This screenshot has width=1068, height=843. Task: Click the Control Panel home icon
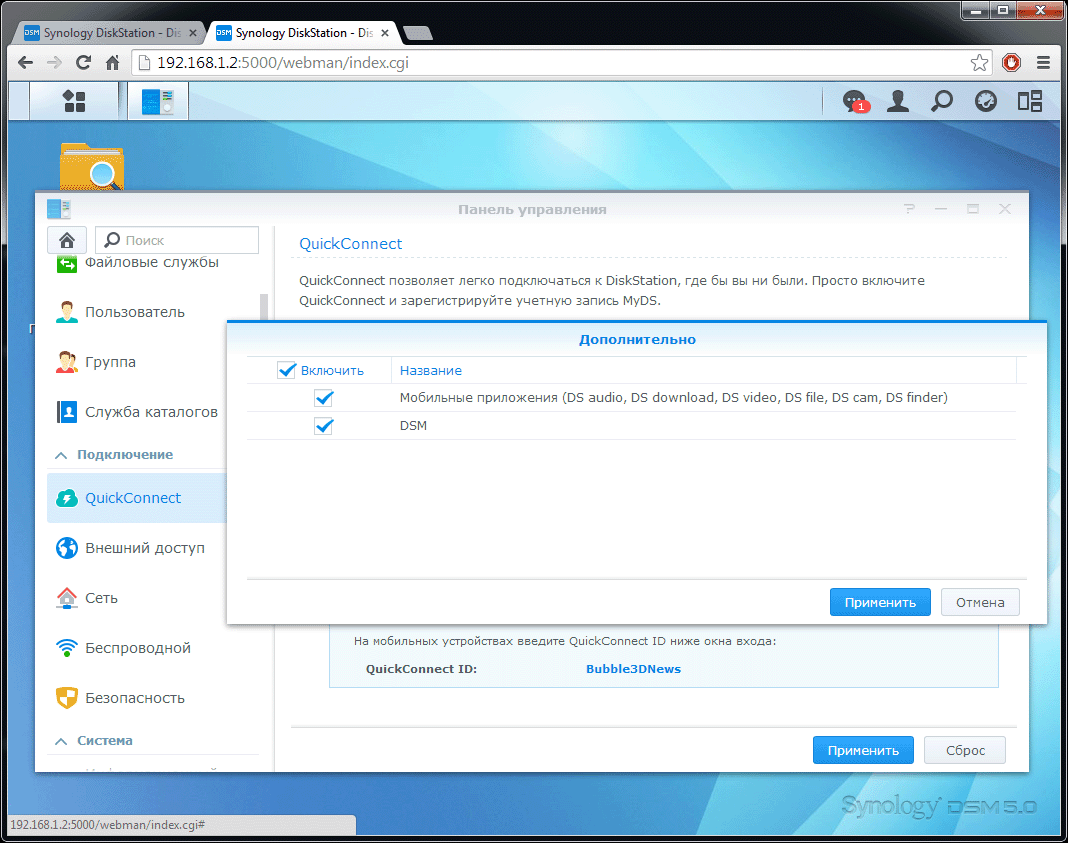click(x=67, y=240)
